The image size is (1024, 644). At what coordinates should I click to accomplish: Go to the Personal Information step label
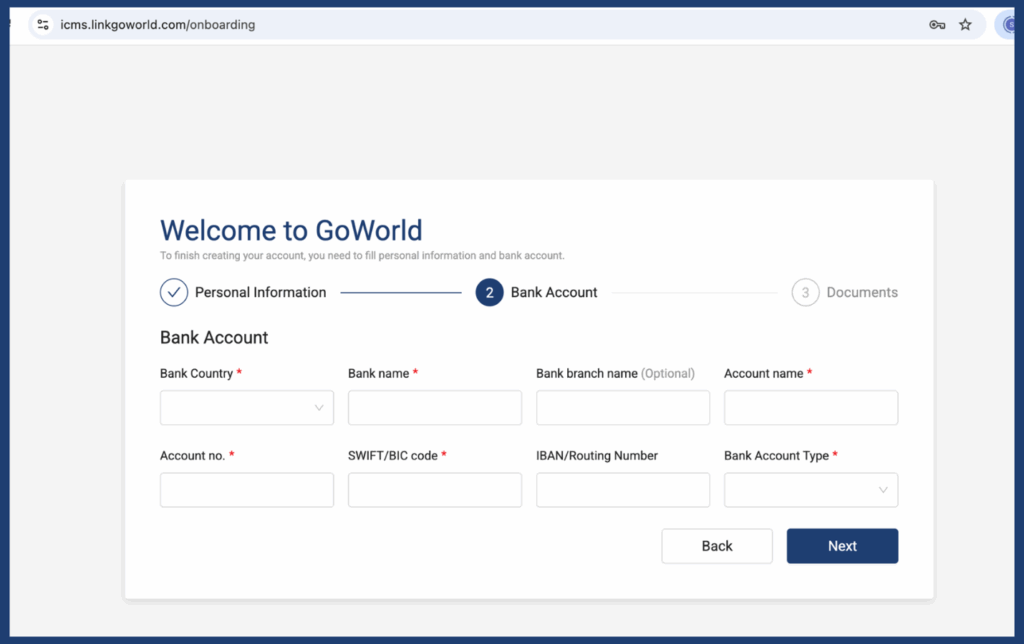[x=260, y=293]
